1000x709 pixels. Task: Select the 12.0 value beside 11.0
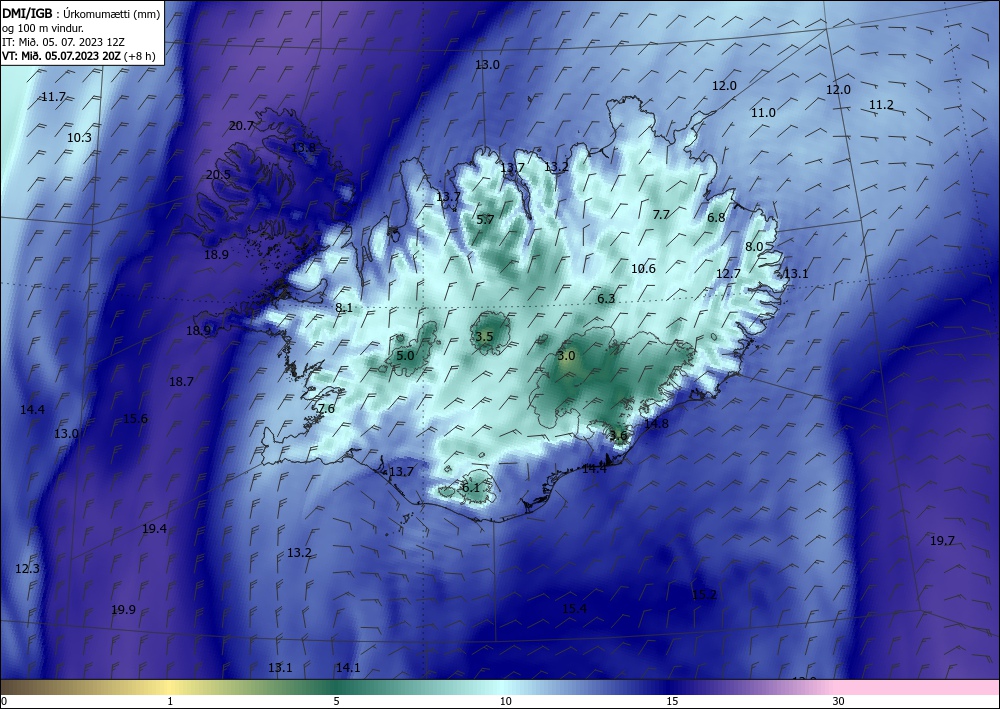724,86
